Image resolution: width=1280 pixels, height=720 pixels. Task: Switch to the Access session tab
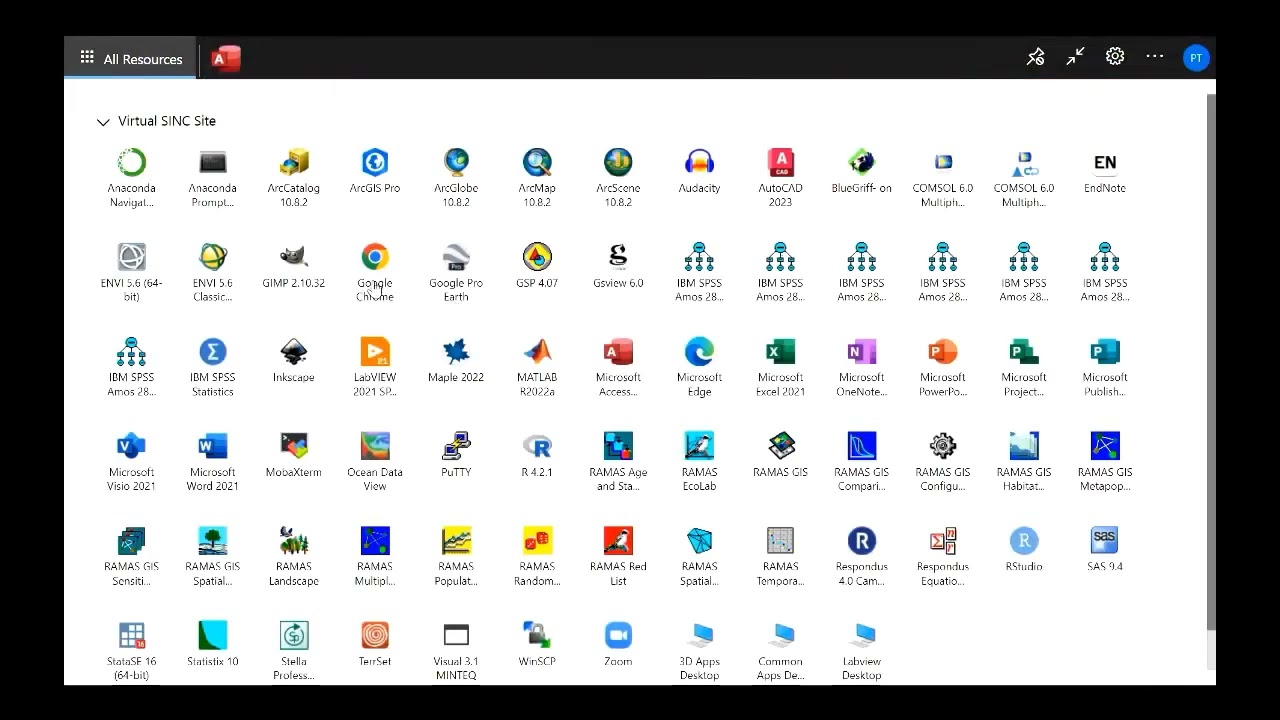pos(226,59)
